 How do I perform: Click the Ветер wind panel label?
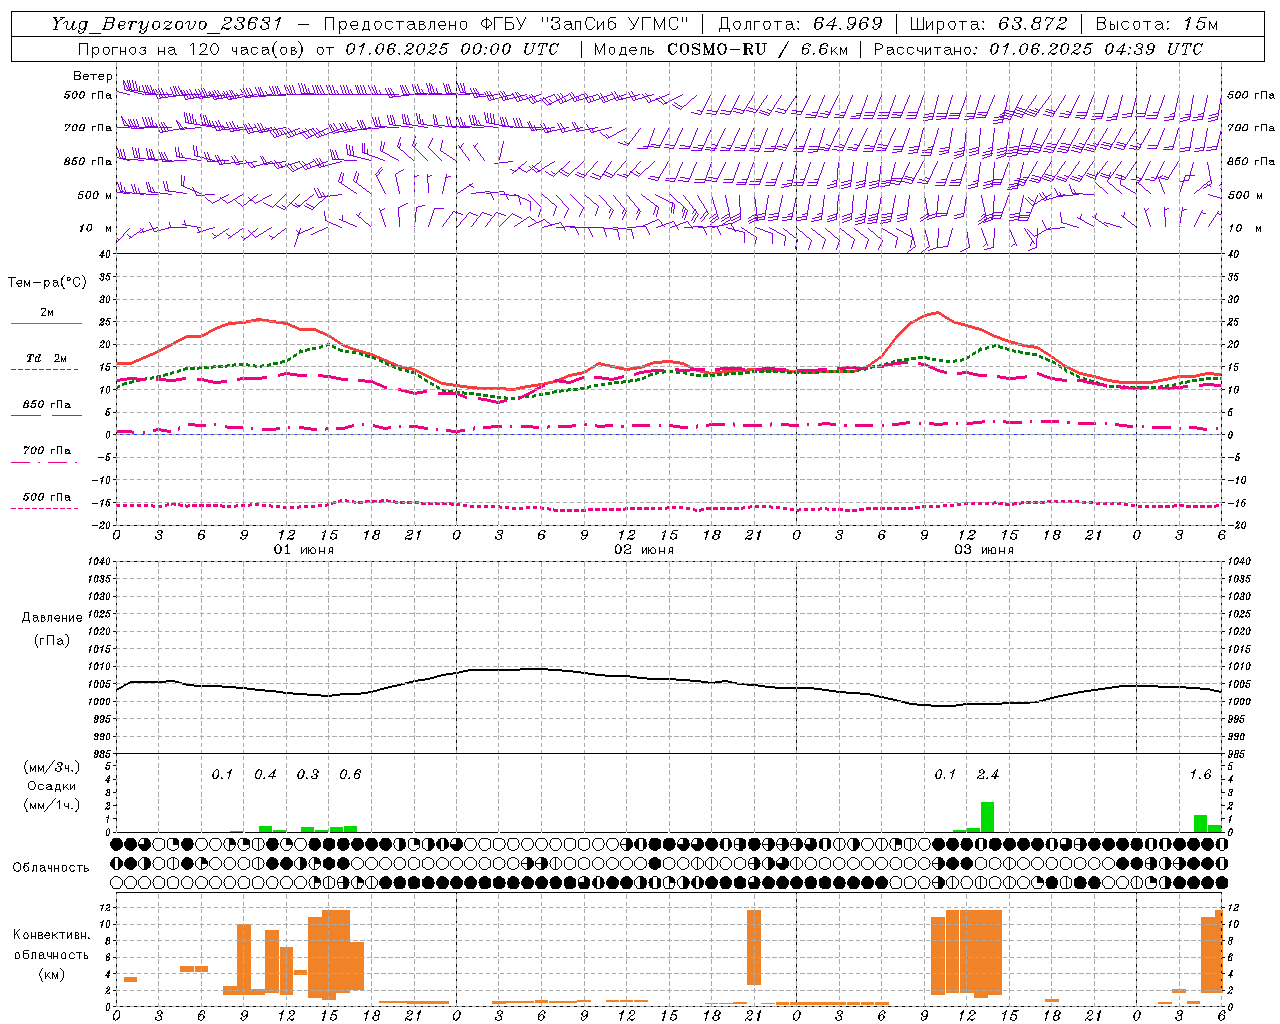(93, 76)
